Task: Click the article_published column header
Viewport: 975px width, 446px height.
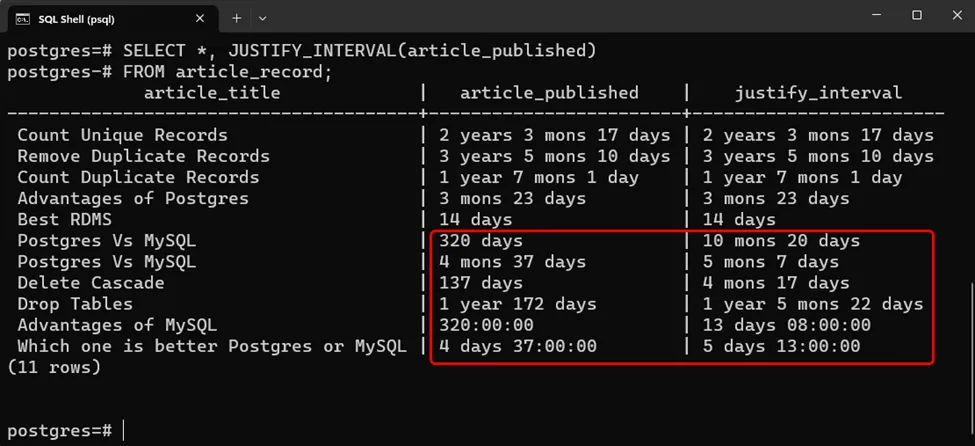Action: click(x=549, y=93)
